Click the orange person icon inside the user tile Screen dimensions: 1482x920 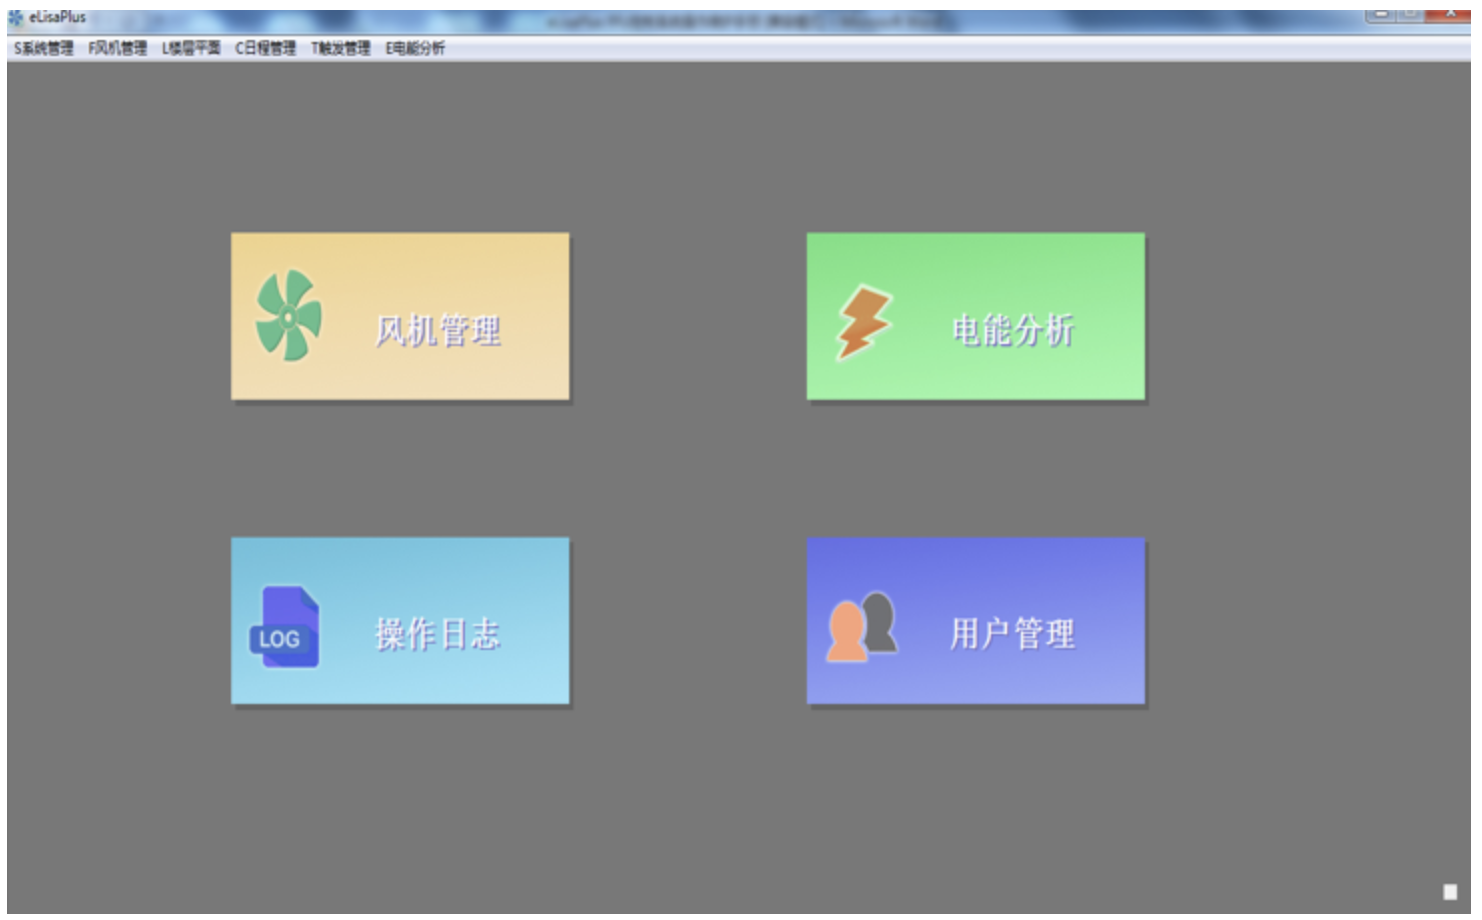(x=845, y=632)
